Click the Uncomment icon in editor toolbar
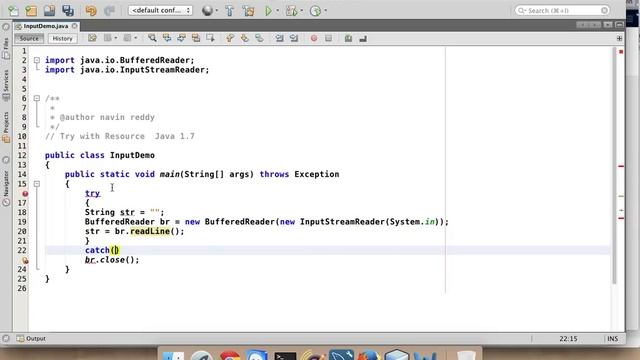This screenshot has width=640, height=360. coord(363,38)
